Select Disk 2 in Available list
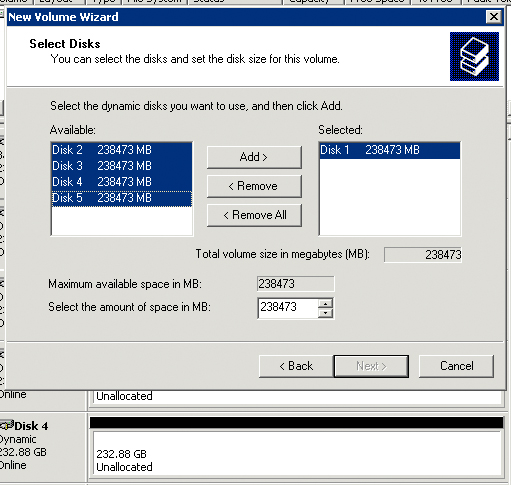Viewport: 511px width, 485px height. [x=122, y=150]
